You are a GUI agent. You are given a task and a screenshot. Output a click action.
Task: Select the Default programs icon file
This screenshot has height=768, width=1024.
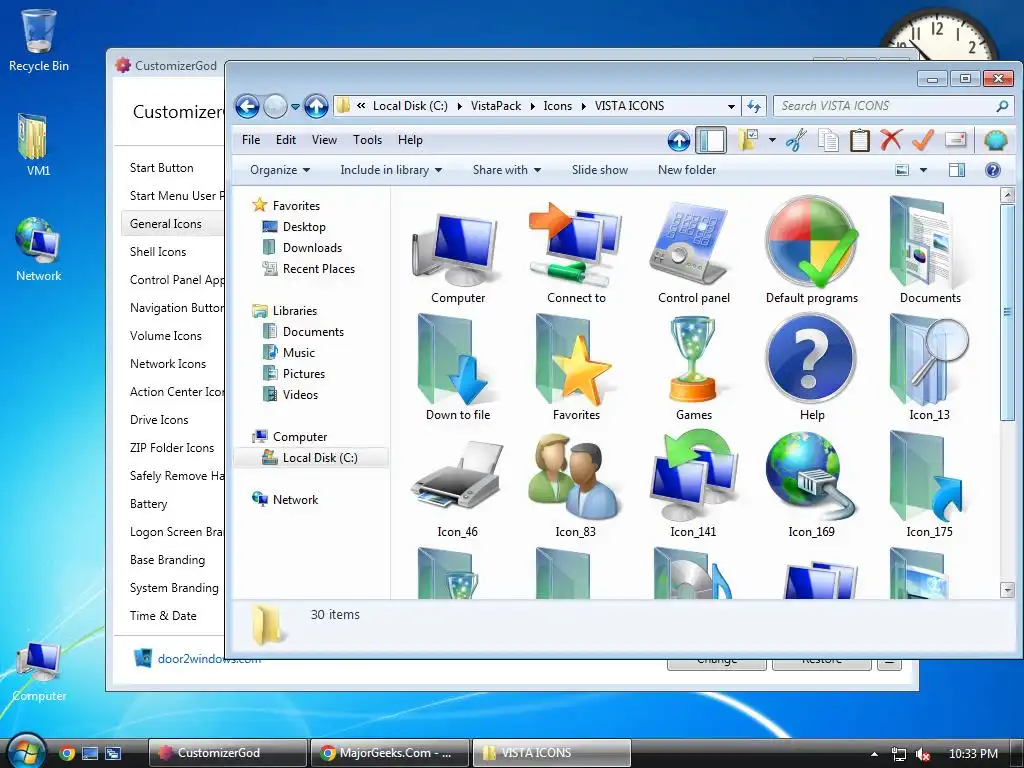click(812, 251)
